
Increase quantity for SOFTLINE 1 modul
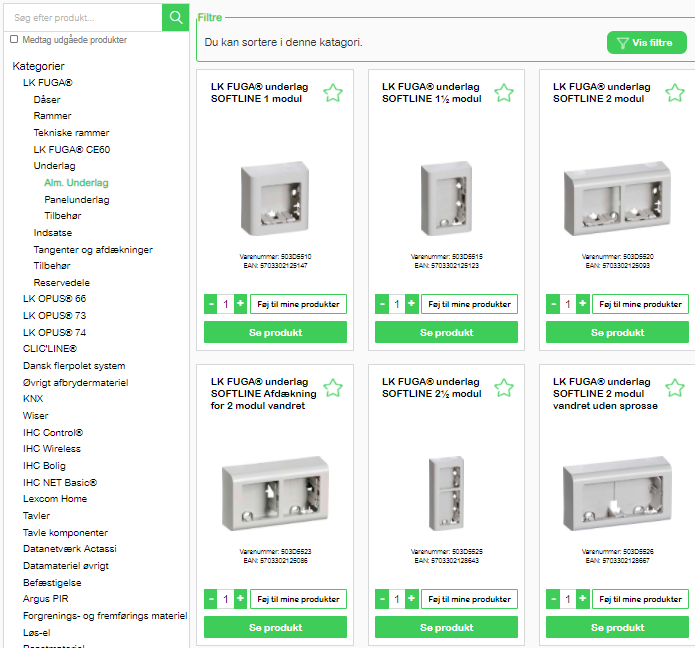click(x=240, y=304)
